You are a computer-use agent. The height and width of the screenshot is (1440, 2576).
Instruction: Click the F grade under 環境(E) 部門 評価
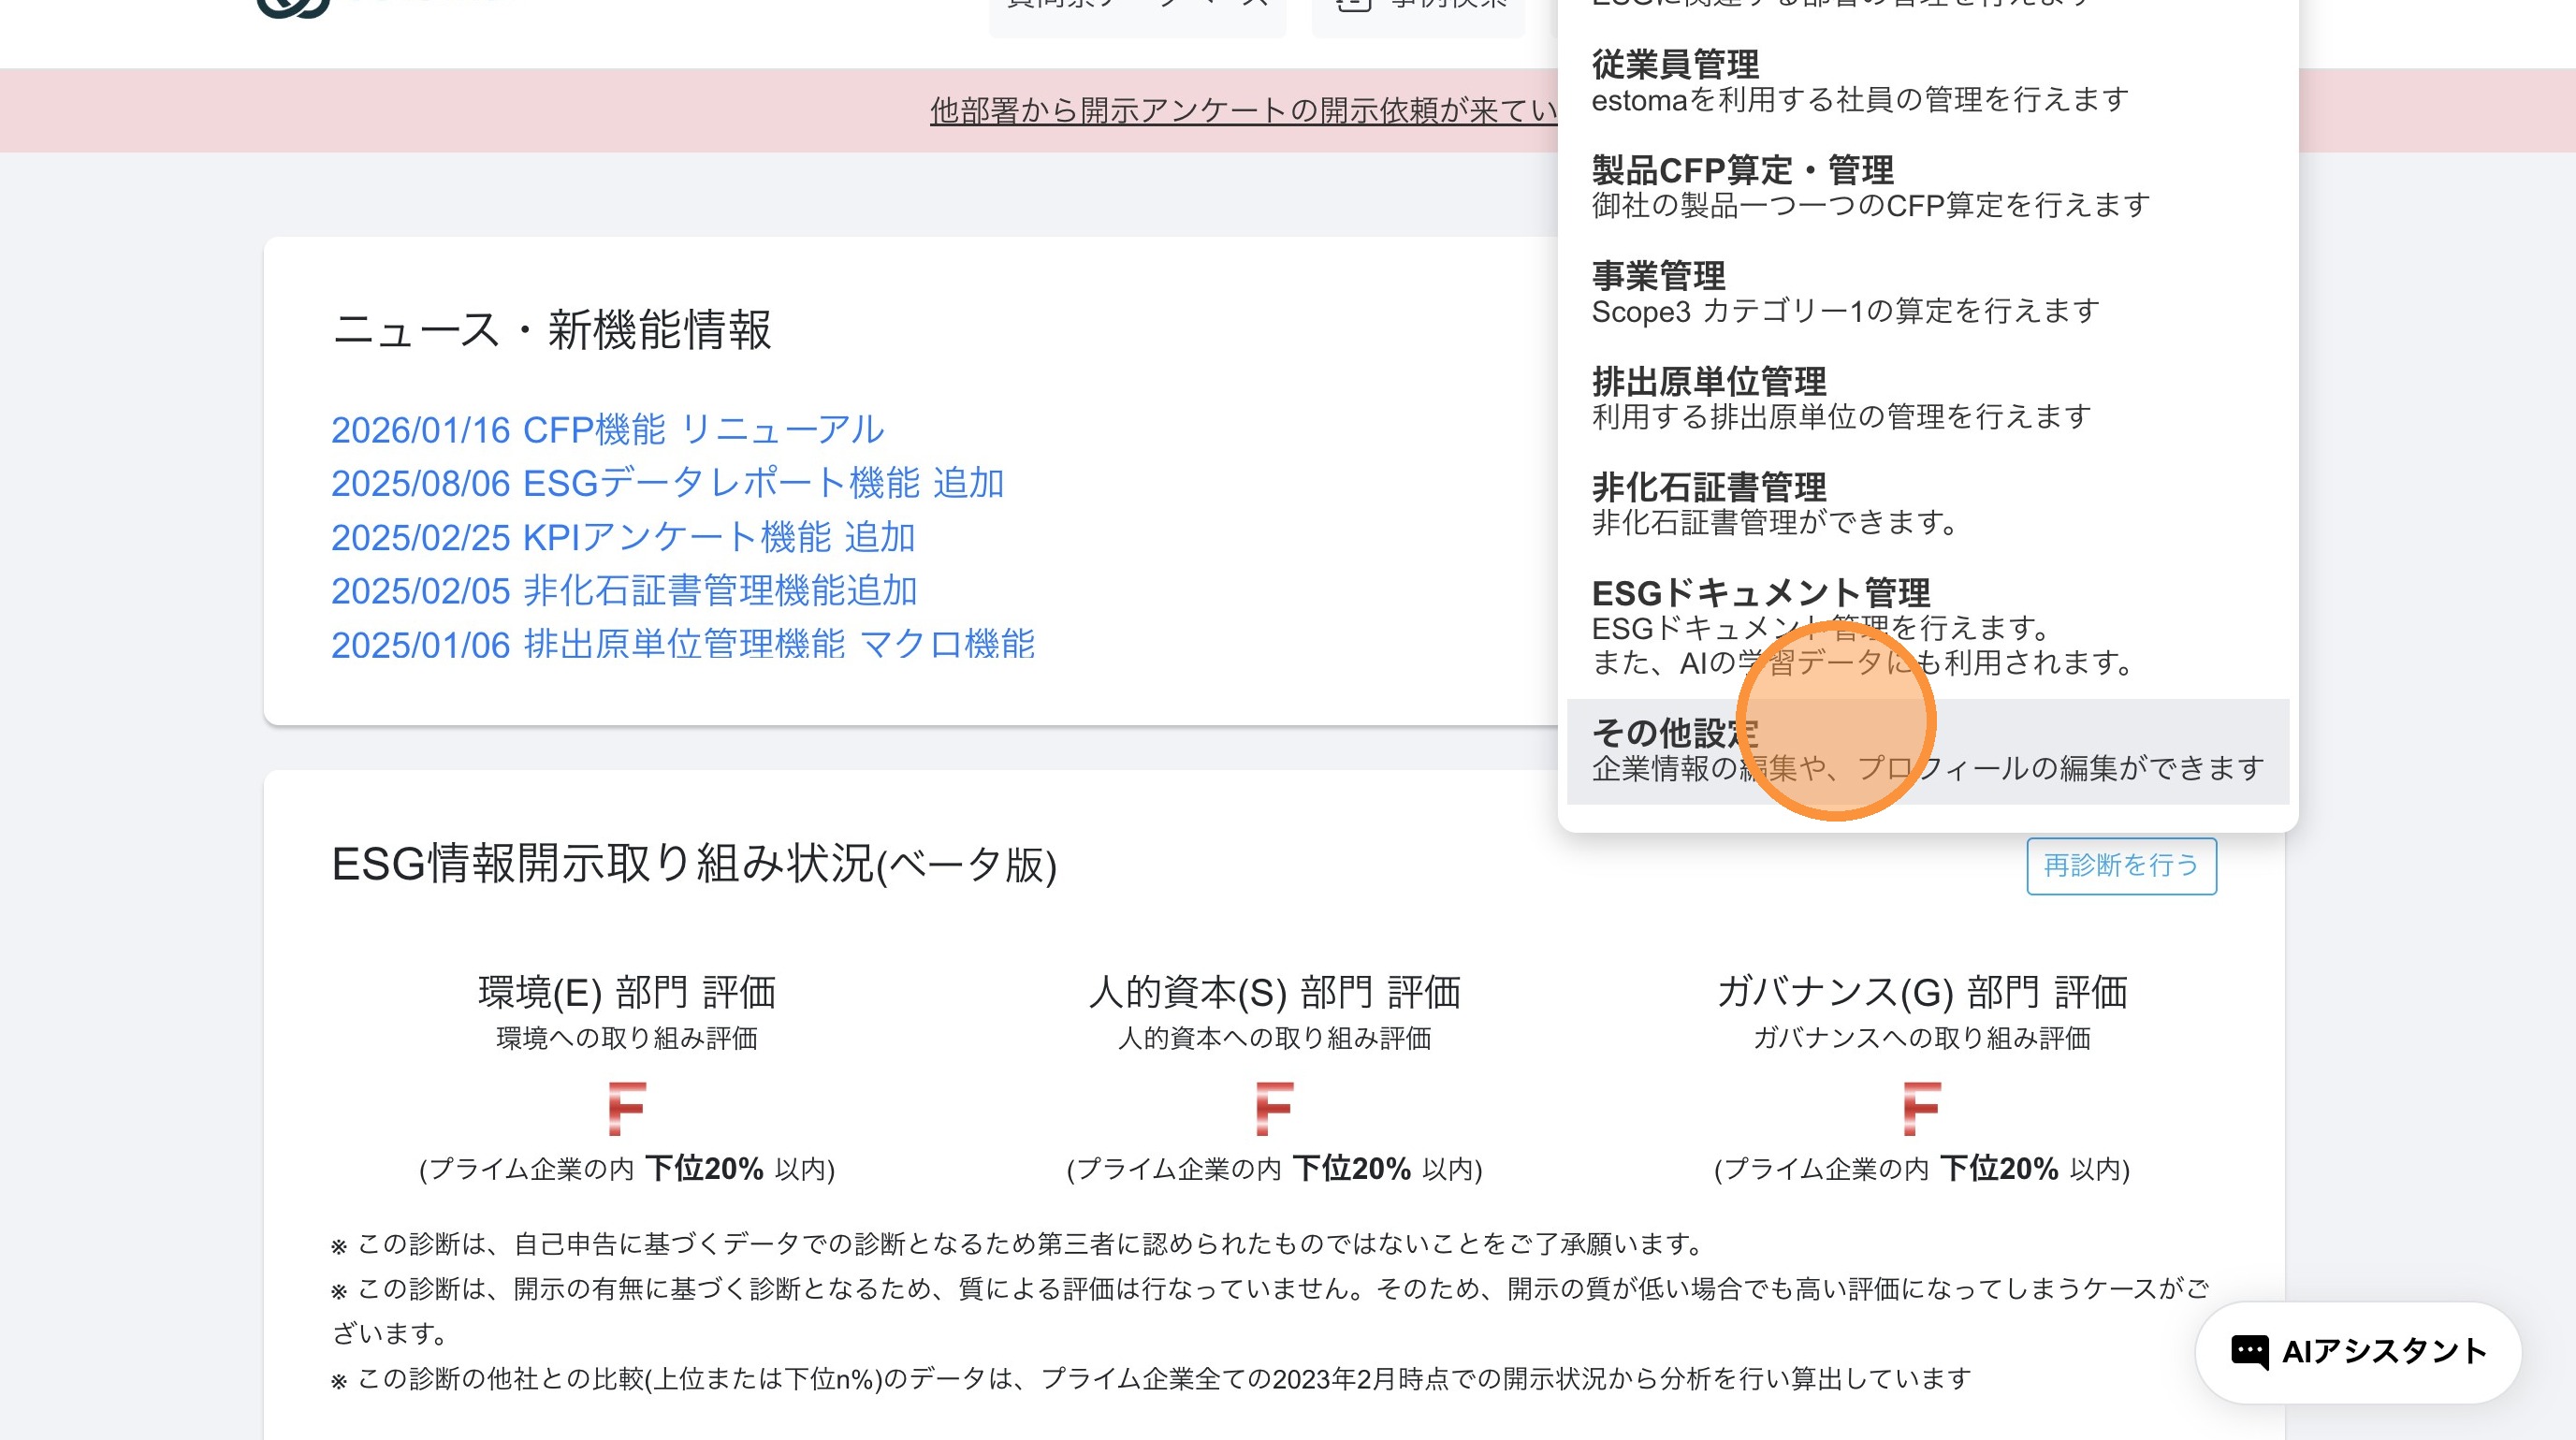pos(627,1109)
